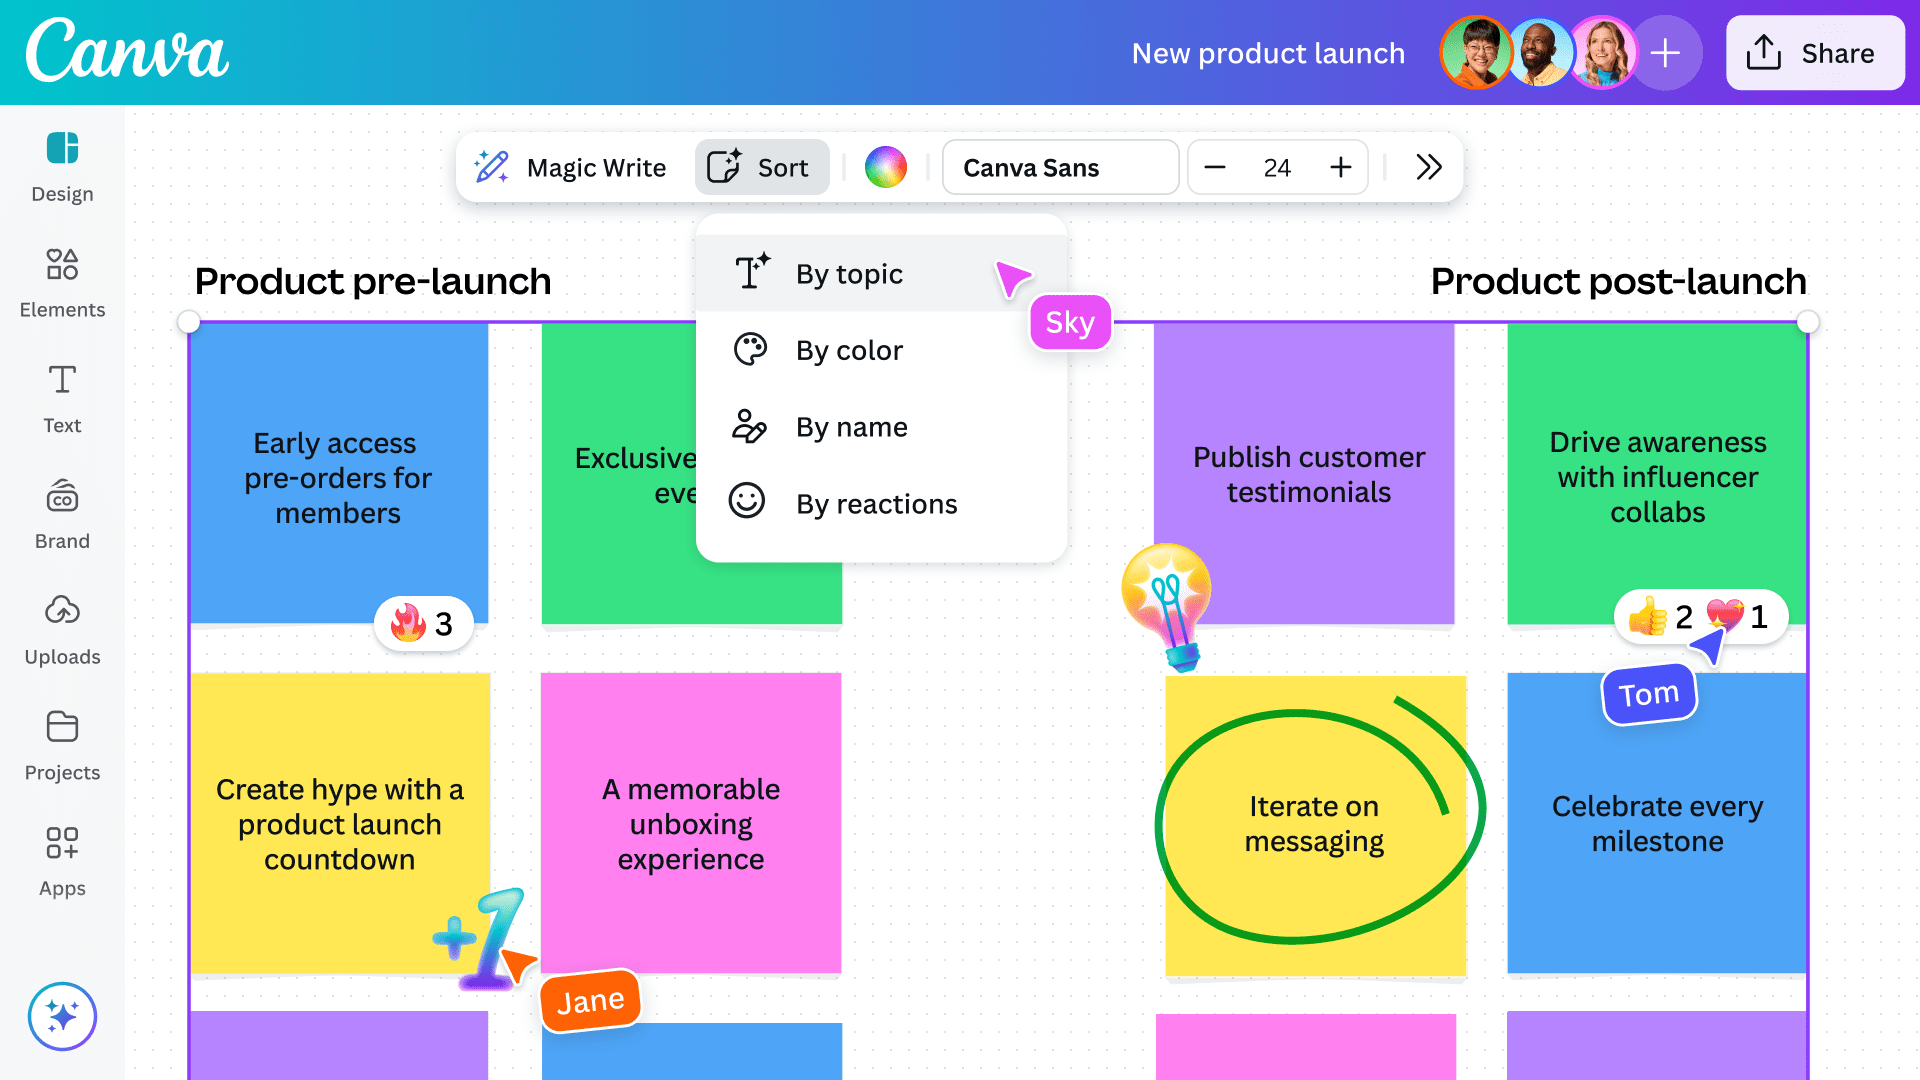
Task: Open the Design panel
Action: [x=61, y=166]
